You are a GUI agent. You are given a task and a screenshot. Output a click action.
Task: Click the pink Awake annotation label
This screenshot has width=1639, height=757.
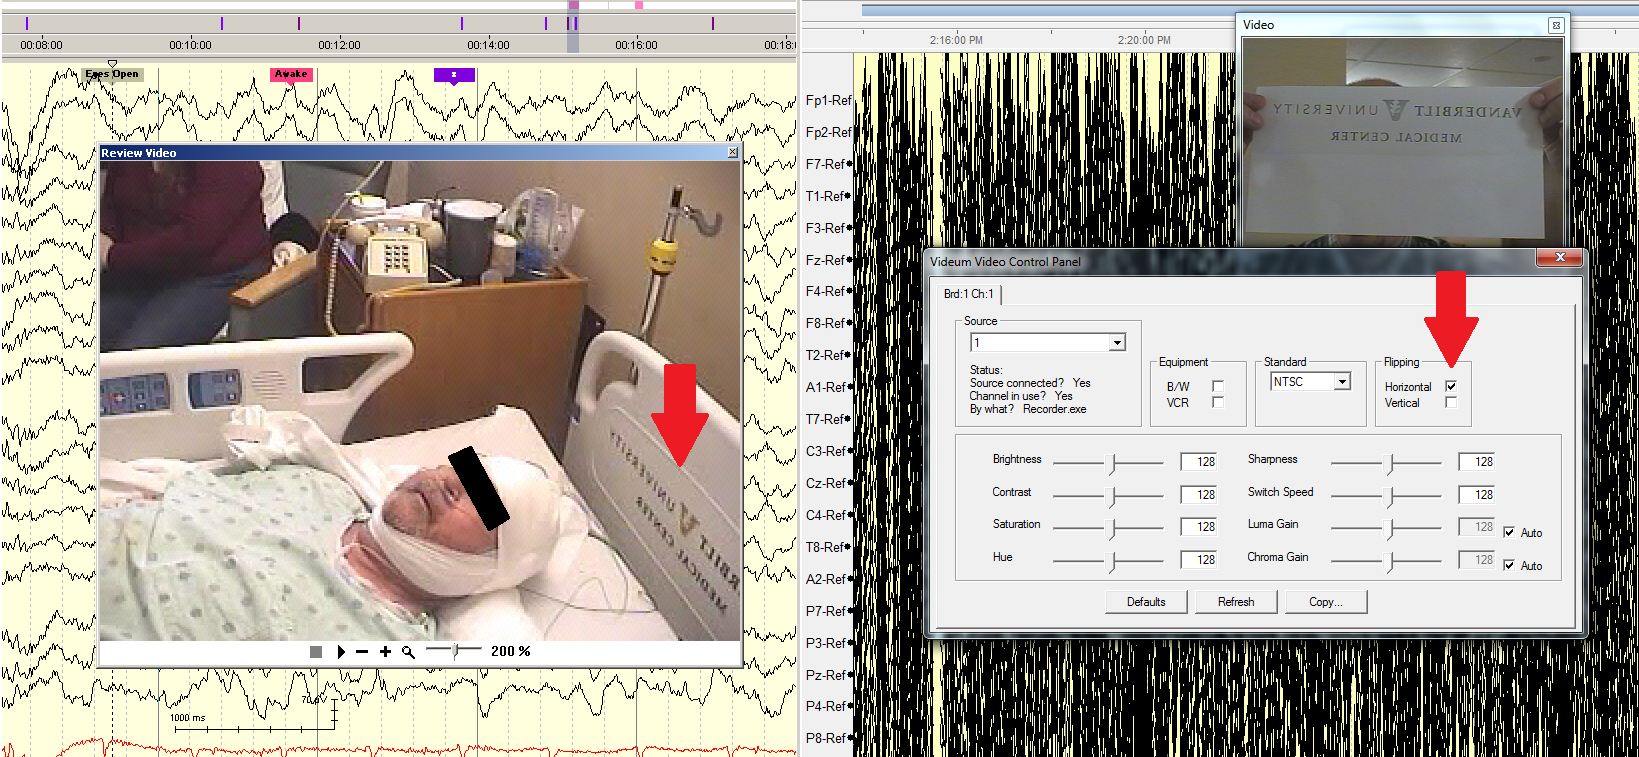point(291,74)
